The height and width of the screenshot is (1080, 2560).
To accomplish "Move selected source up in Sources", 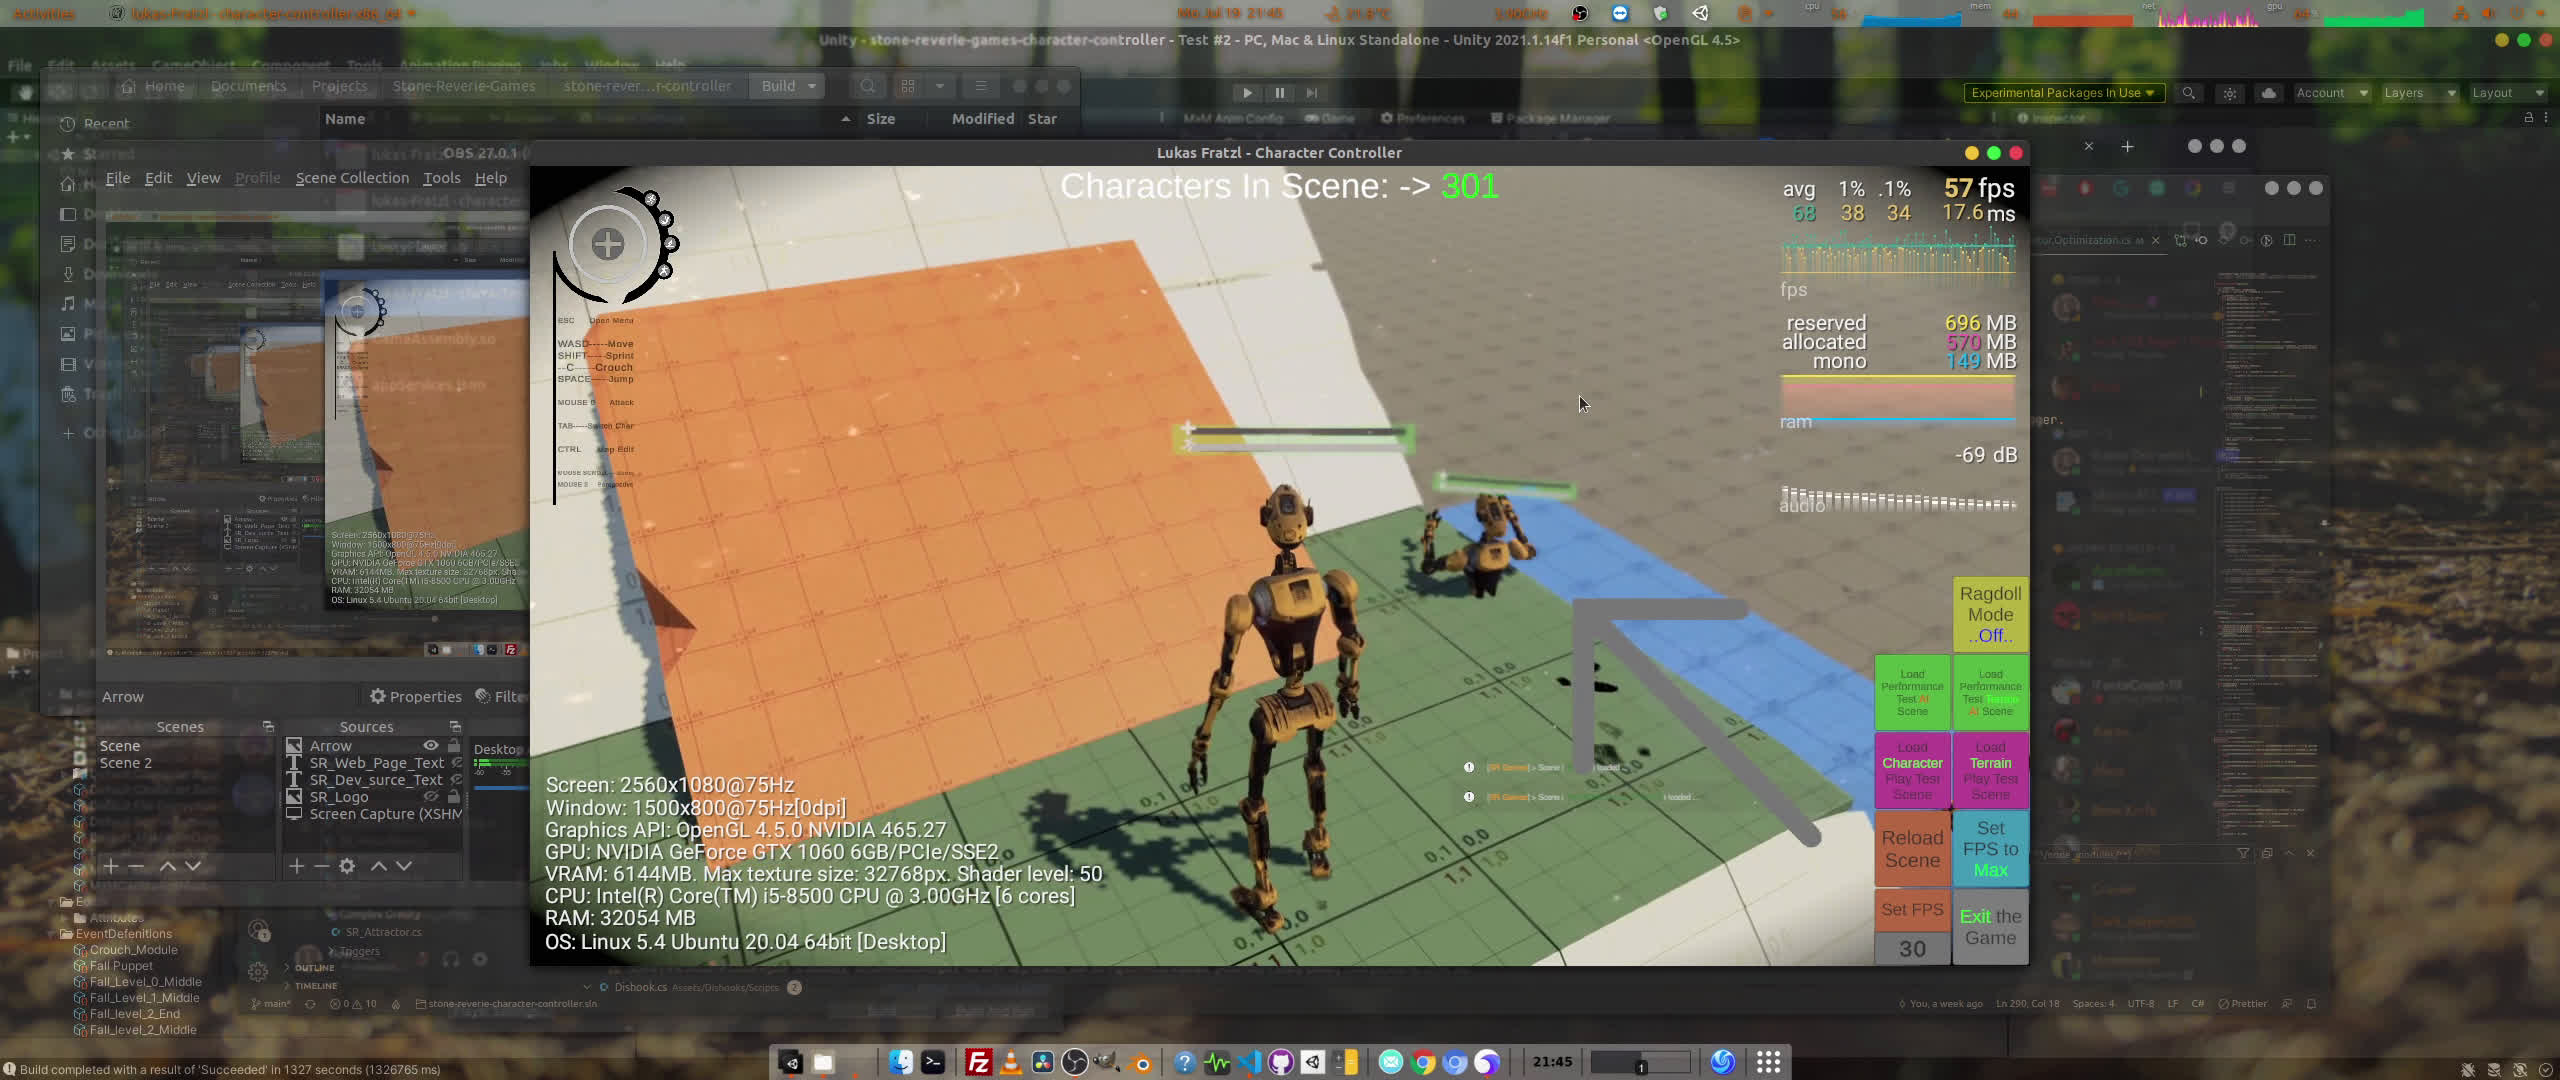I will (x=379, y=866).
